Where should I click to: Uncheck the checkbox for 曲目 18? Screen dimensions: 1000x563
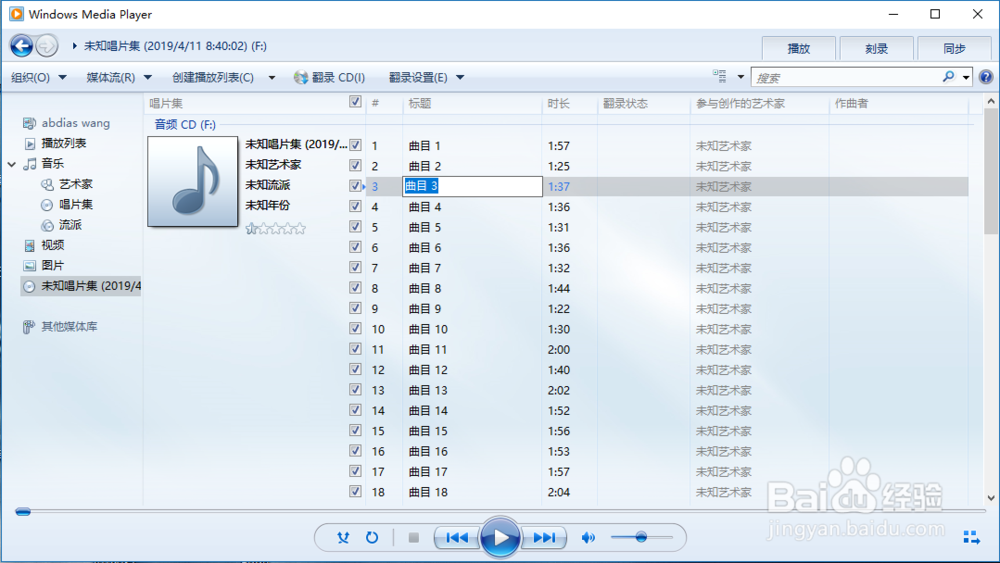click(355, 492)
